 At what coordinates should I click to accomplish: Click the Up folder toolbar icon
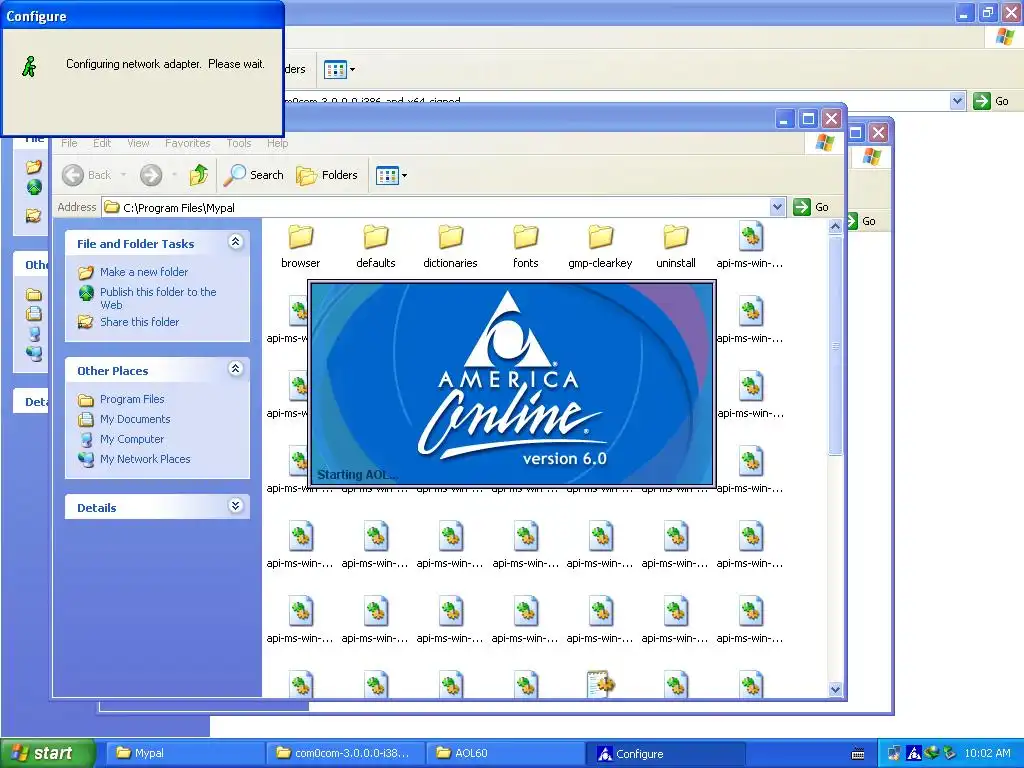click(199, 175)
